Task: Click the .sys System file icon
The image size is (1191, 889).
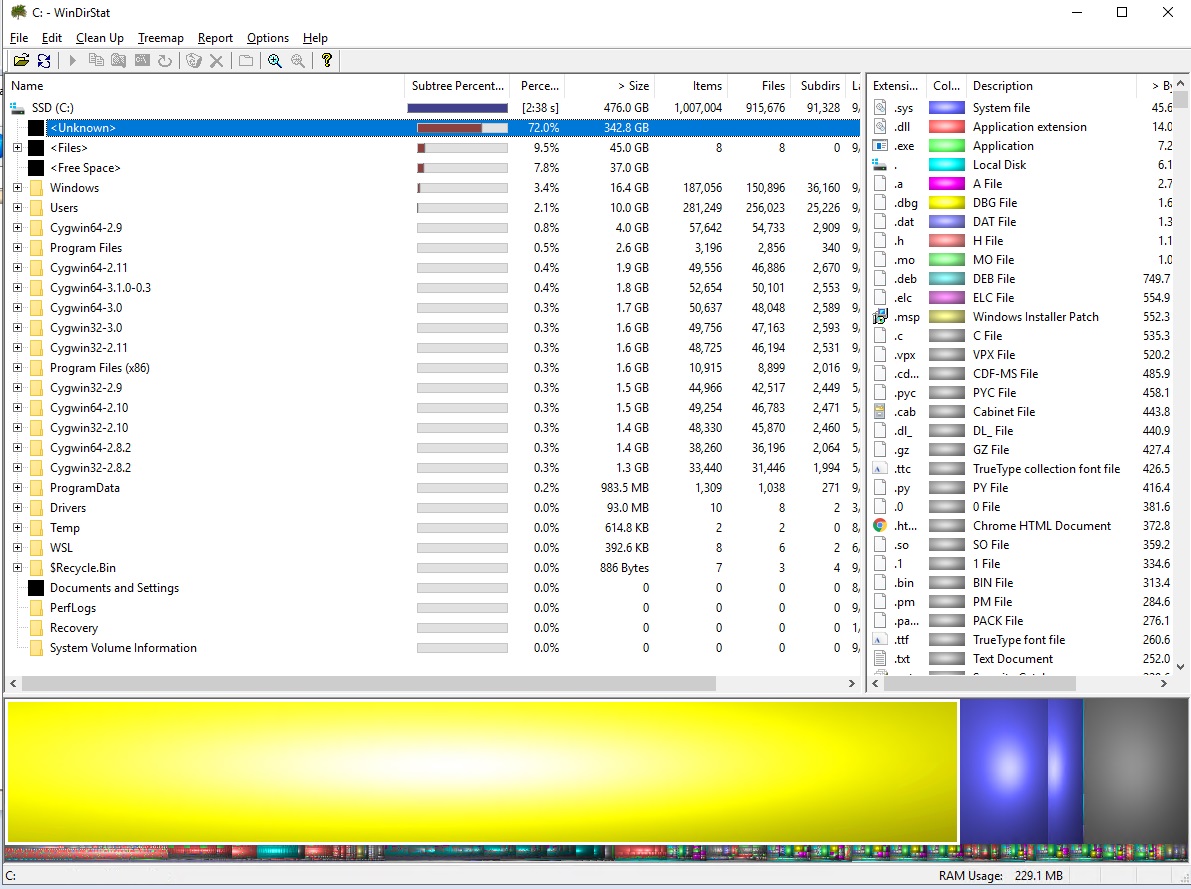Action: point(880,108)
